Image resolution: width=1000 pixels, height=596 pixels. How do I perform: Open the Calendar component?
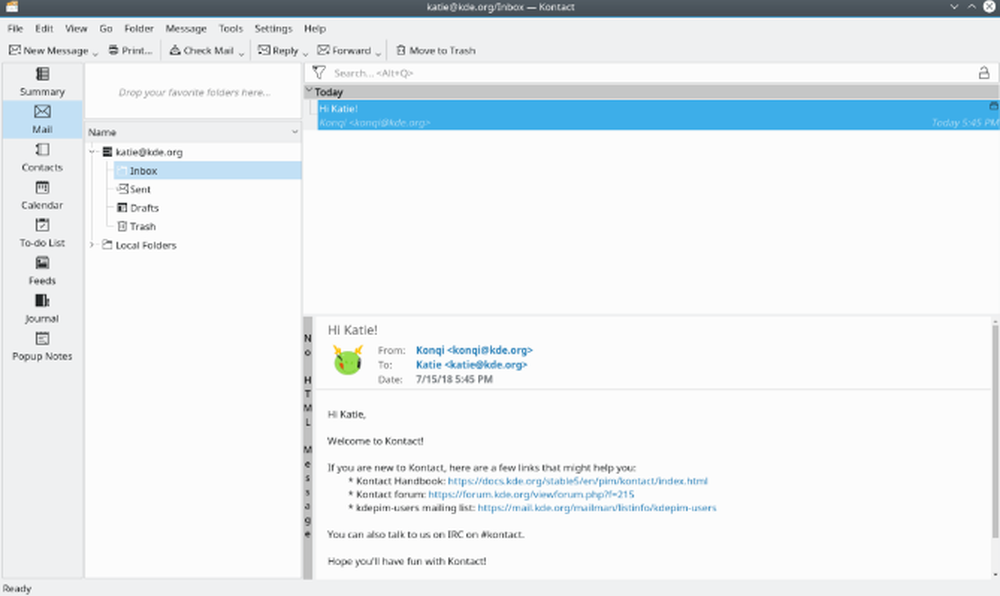pos(42,195)
